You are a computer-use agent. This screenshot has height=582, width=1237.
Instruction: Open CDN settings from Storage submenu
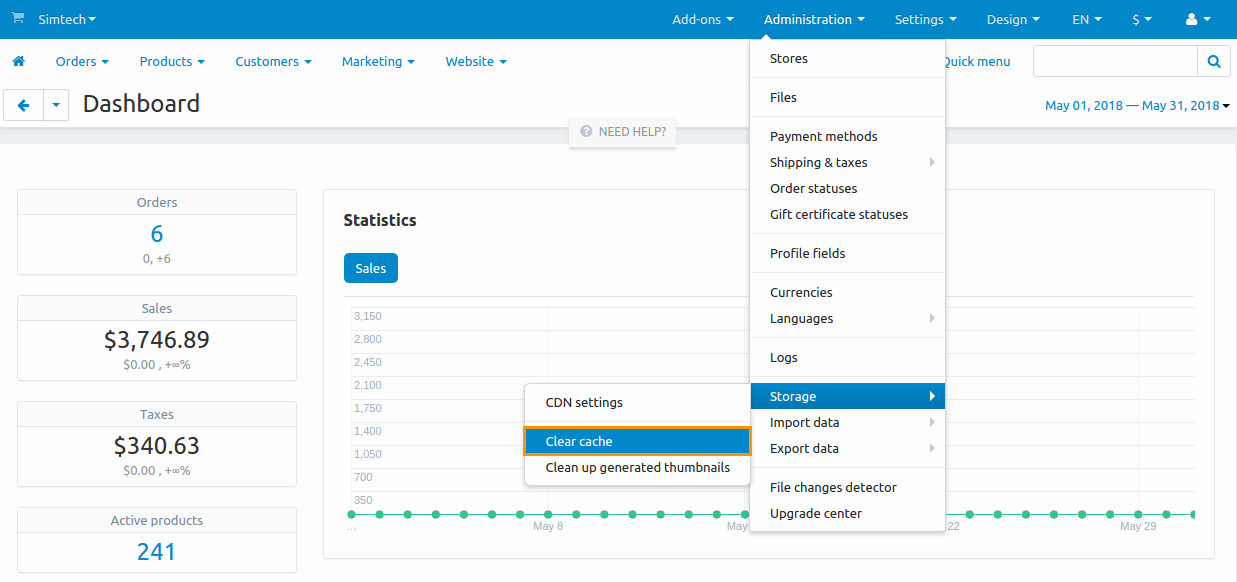point(584,402)
